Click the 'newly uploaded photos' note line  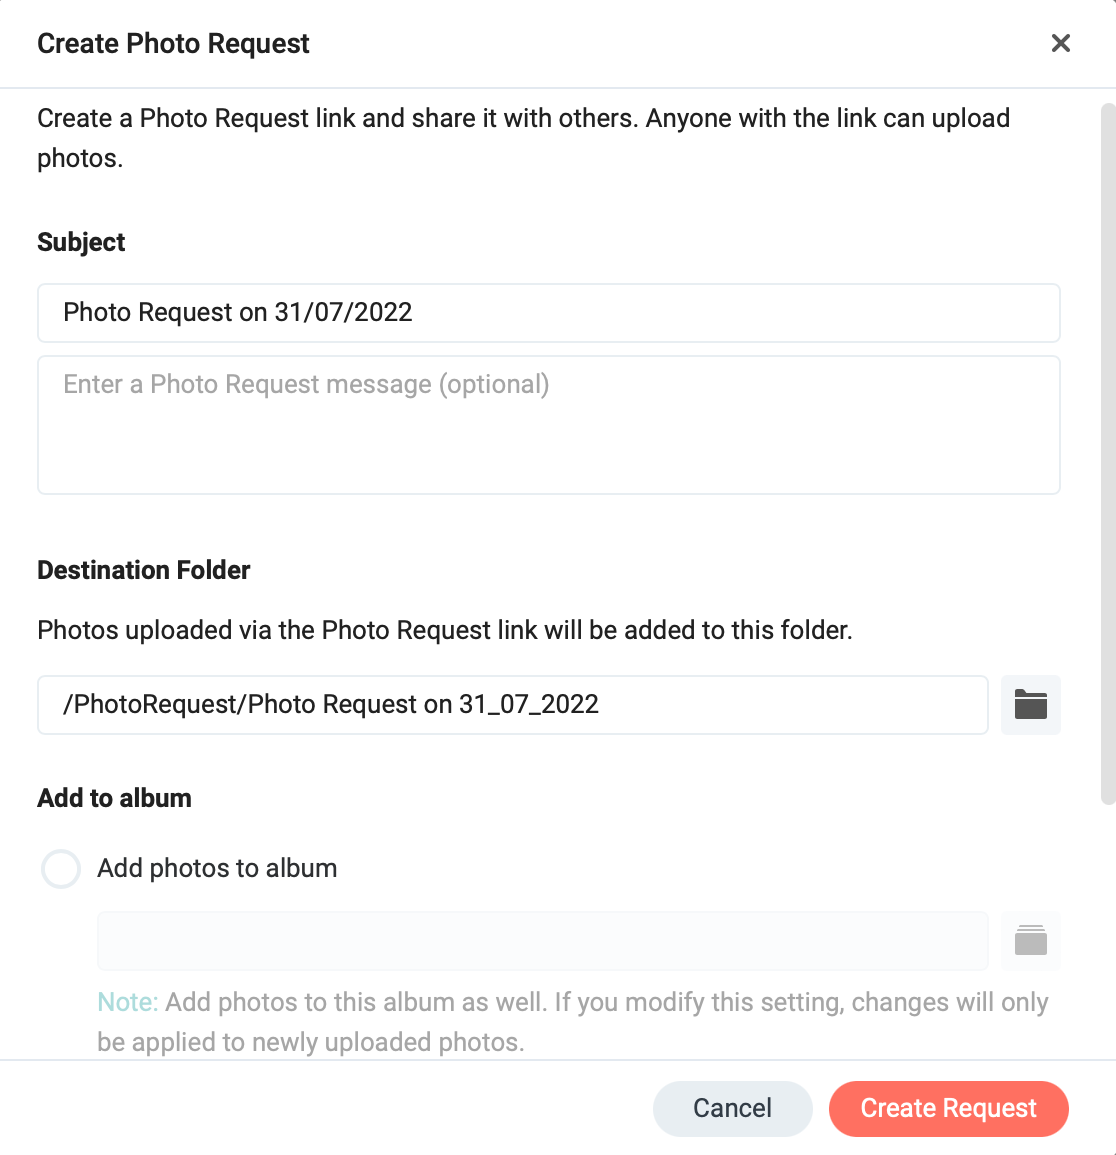[311, 1042]
